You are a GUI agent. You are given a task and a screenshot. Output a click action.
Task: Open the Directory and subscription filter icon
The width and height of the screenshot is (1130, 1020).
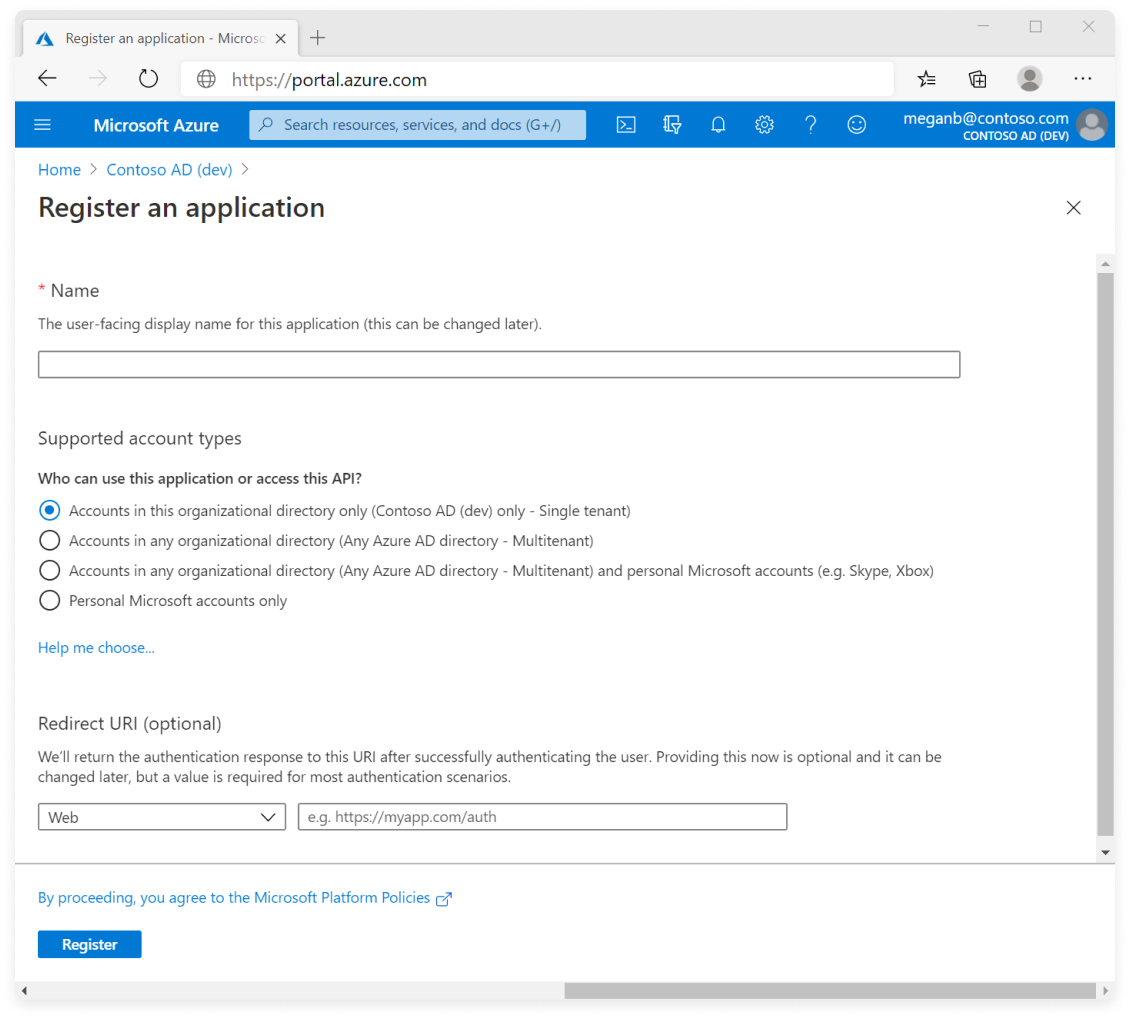[x=672, y=125]
